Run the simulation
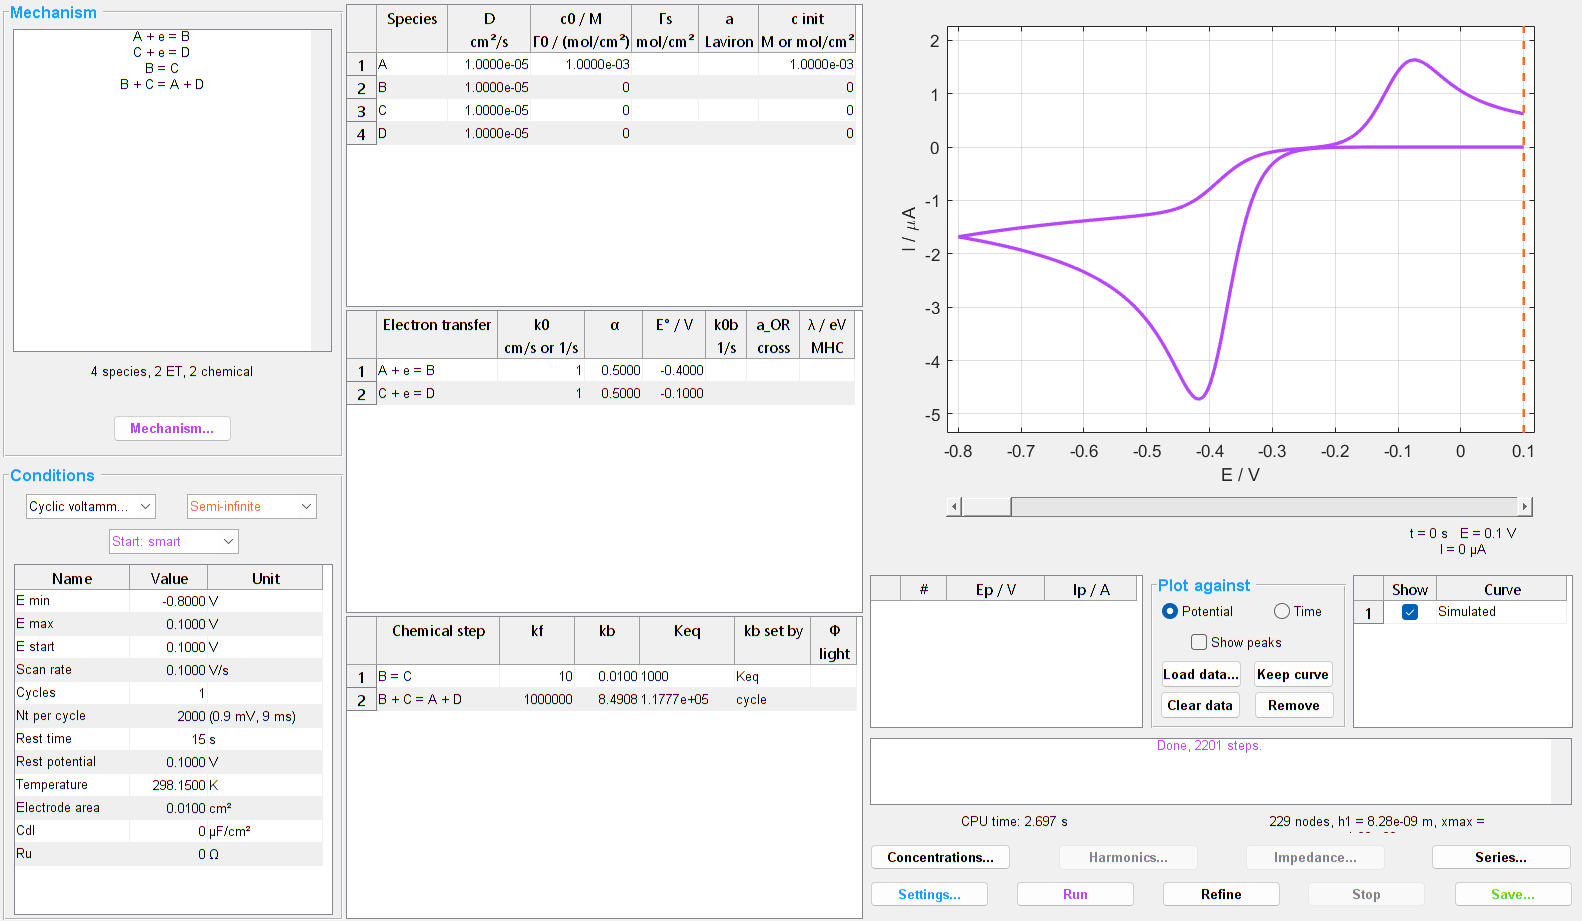The height and width of the screenshot is (921, 1582). [x=1075, y=894]
